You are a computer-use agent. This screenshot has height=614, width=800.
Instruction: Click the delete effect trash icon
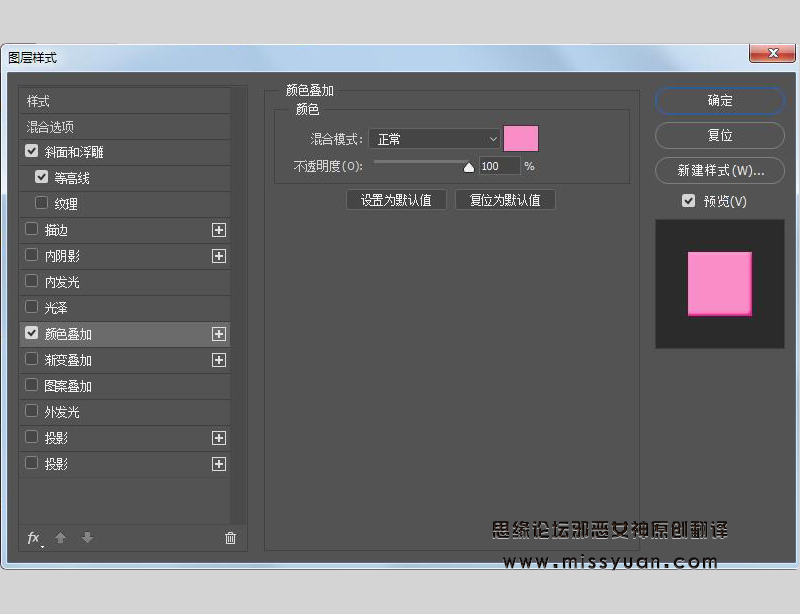tap(230, 538)
